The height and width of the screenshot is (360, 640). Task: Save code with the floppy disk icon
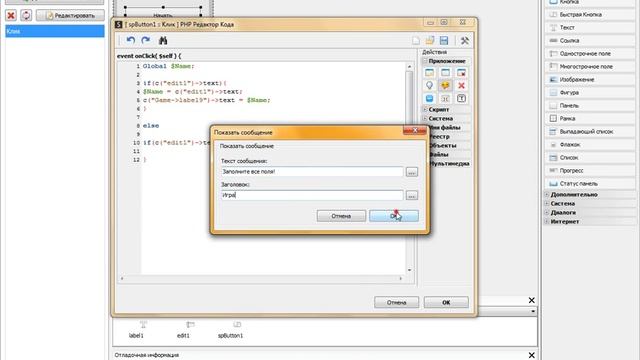point(444,40)
